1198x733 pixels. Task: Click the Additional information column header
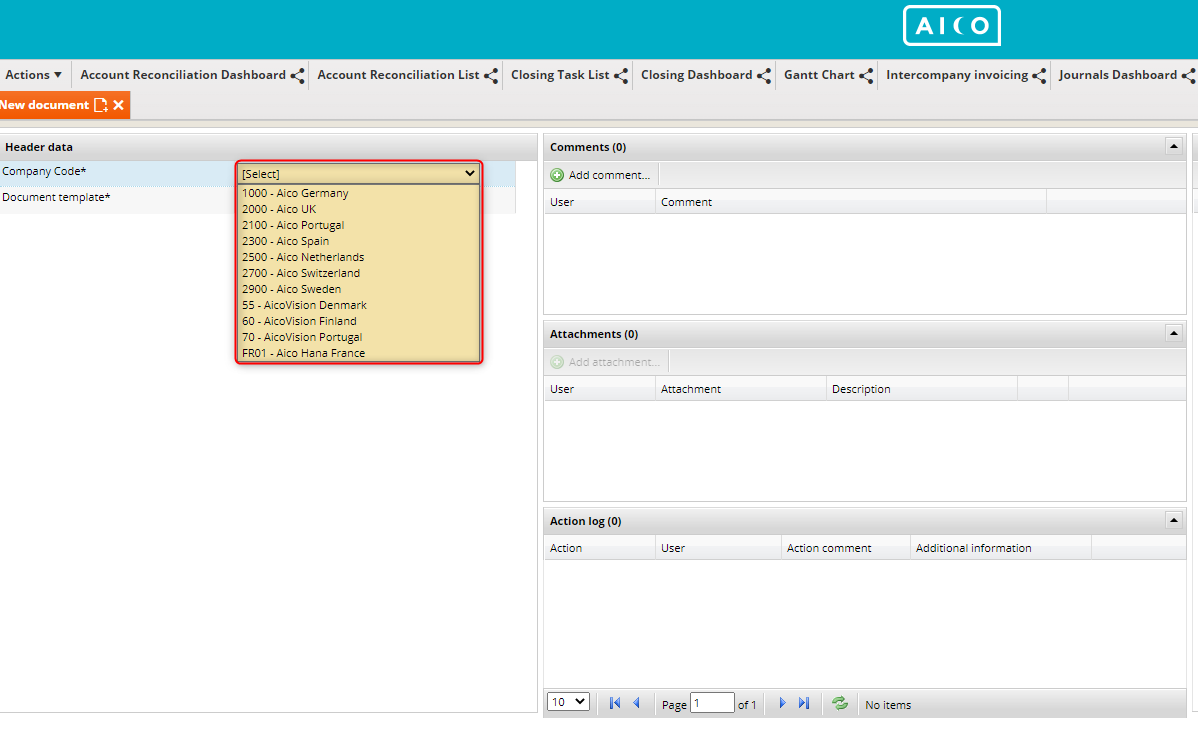tap(1000, 548)
